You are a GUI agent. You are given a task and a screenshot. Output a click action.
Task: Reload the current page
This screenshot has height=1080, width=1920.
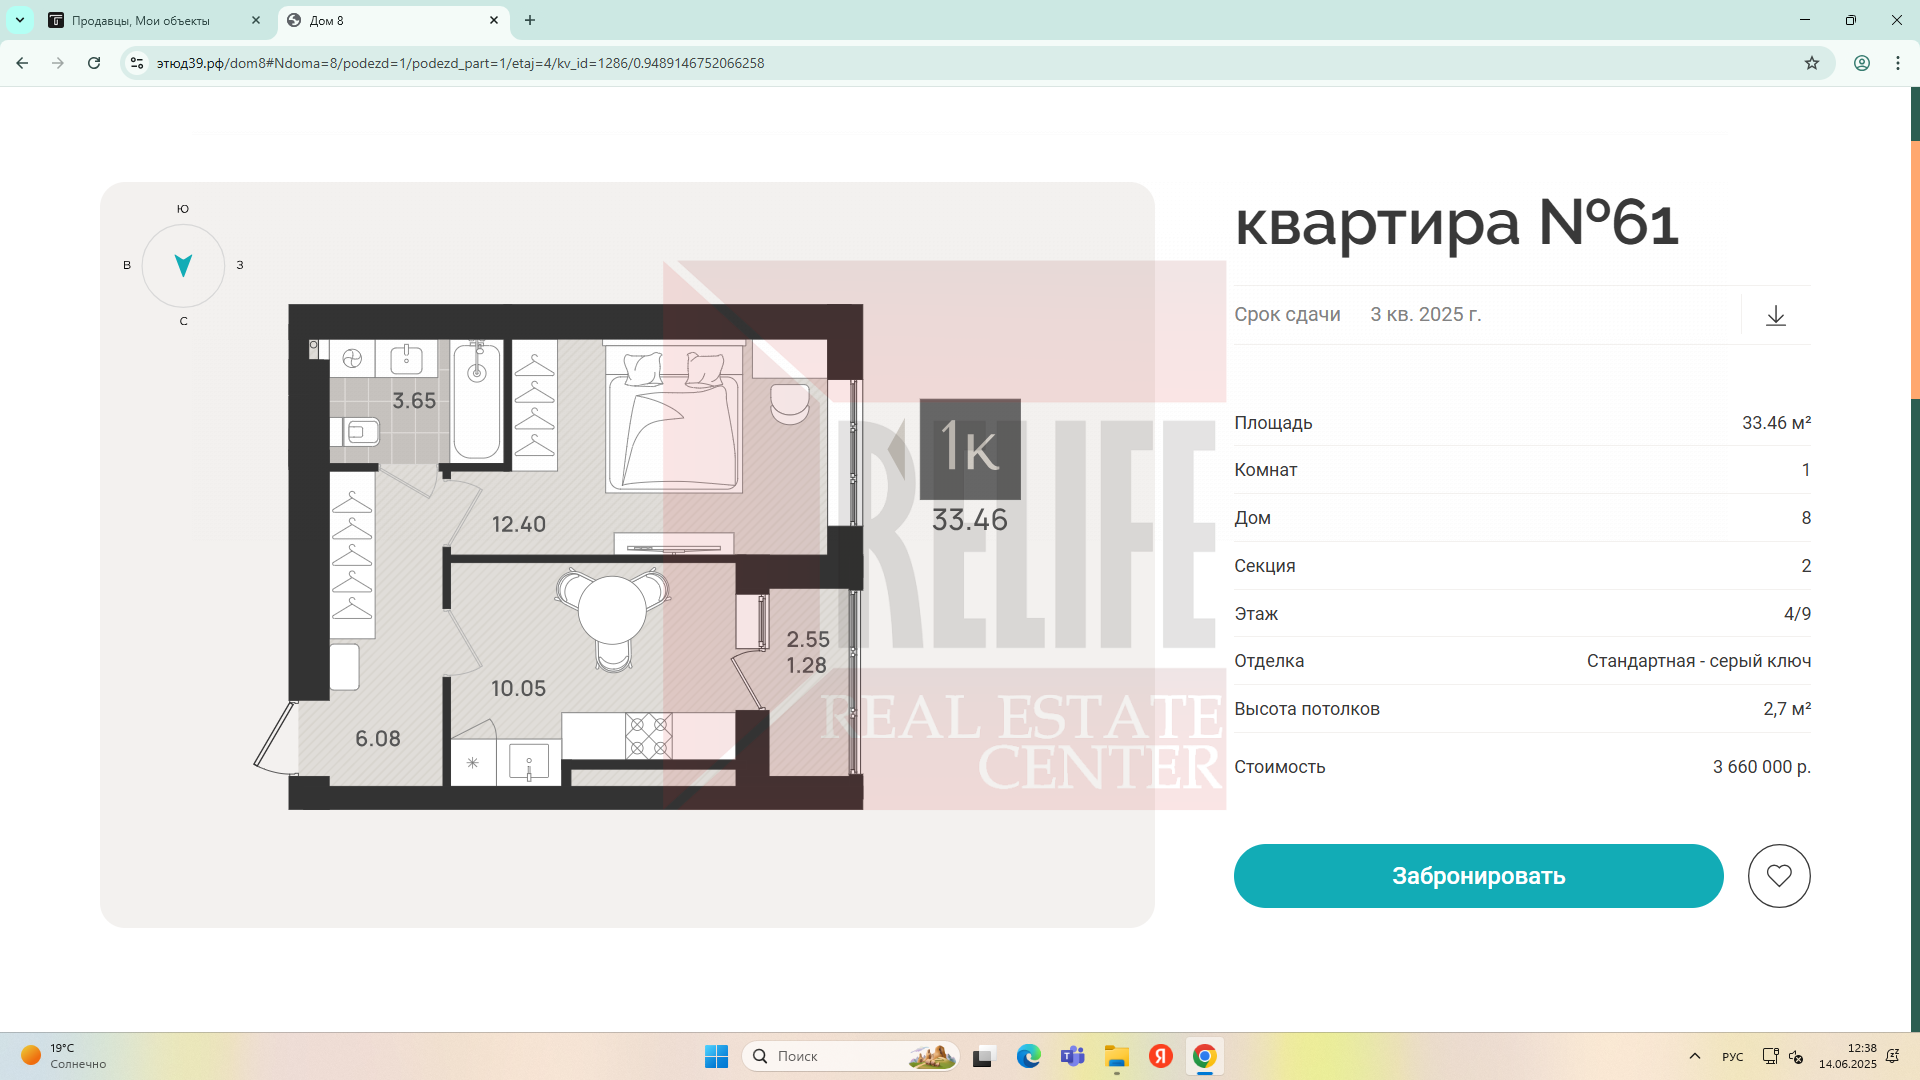tap(94, 63)
